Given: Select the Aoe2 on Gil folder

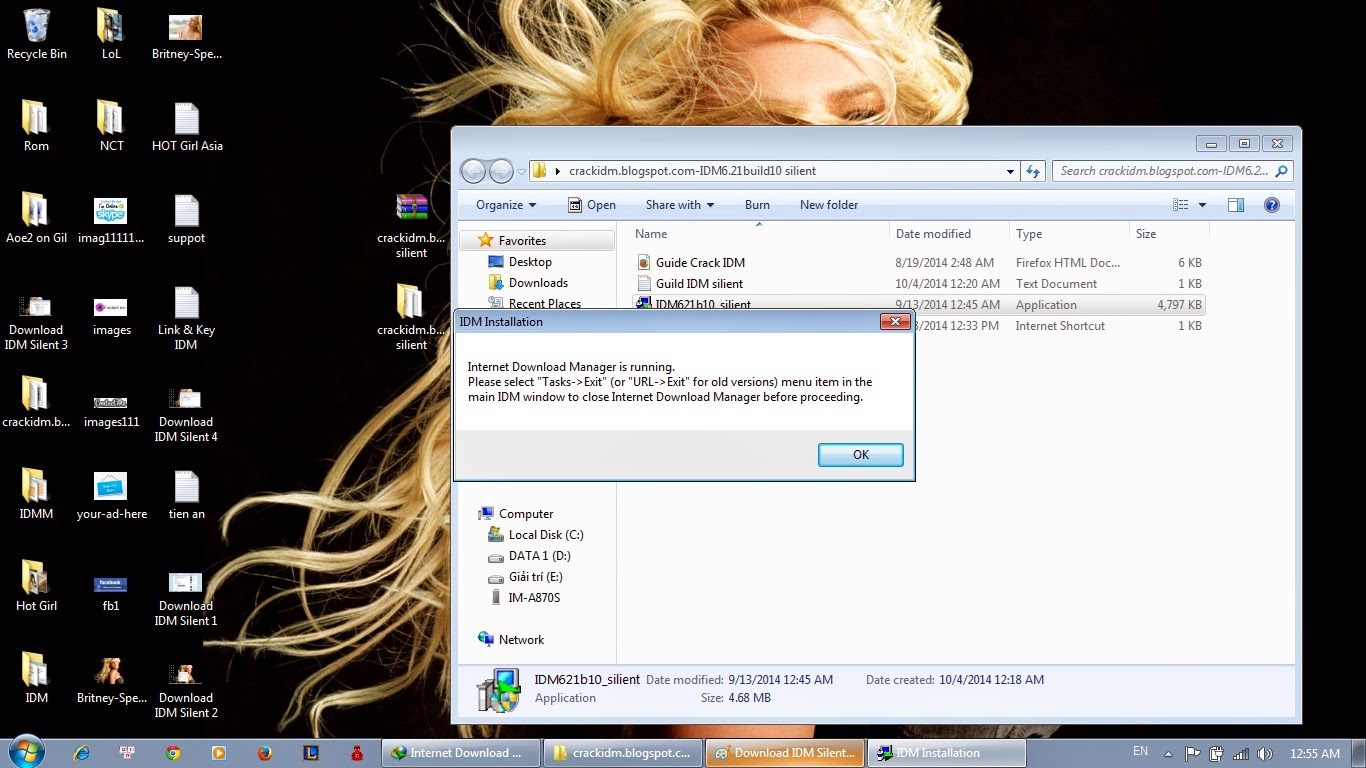Looking at the screenshot, I should 36,219.
